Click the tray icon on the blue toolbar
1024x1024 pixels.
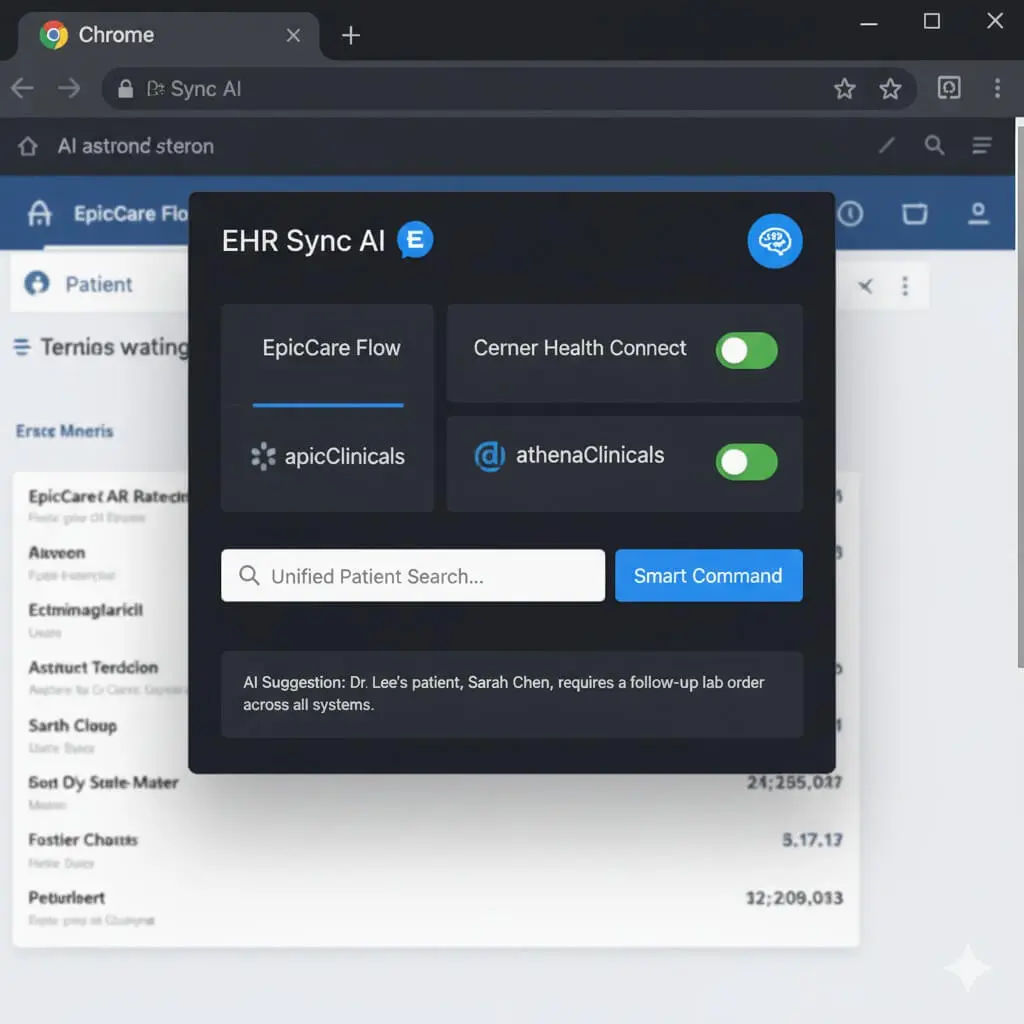tap(914, 213)
